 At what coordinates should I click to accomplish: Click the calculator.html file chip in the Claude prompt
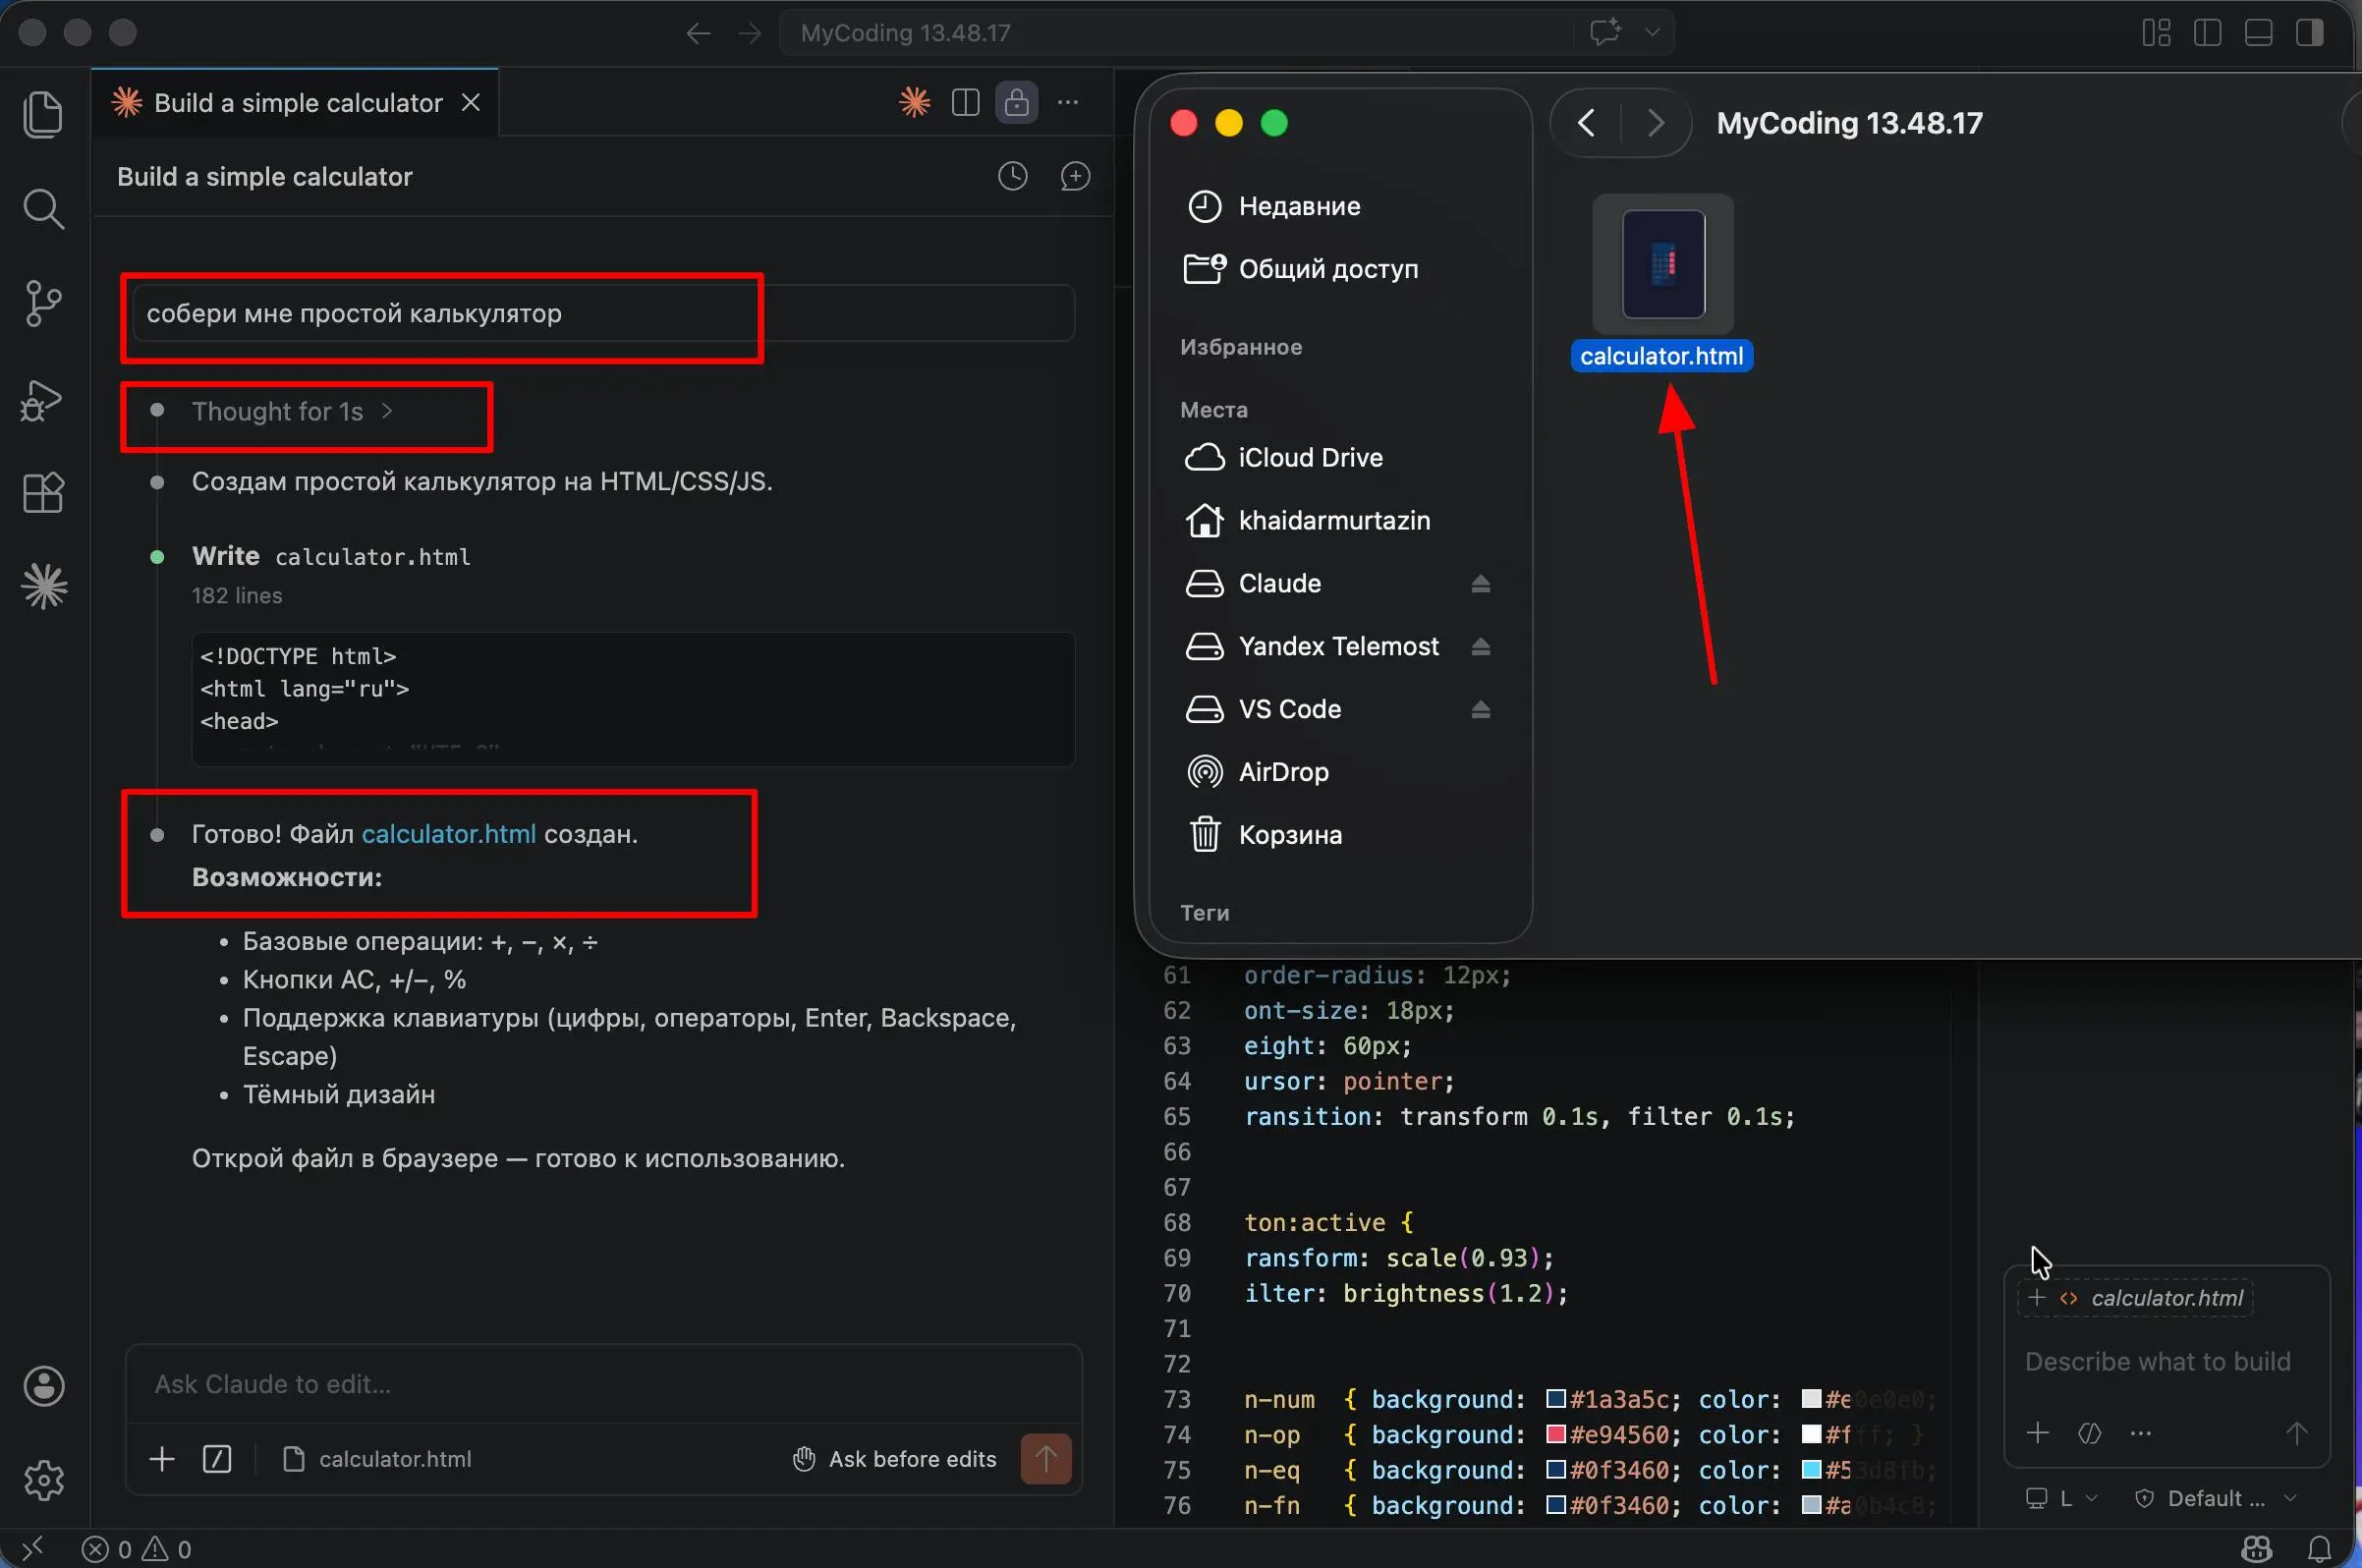[x=378, y=1459]
